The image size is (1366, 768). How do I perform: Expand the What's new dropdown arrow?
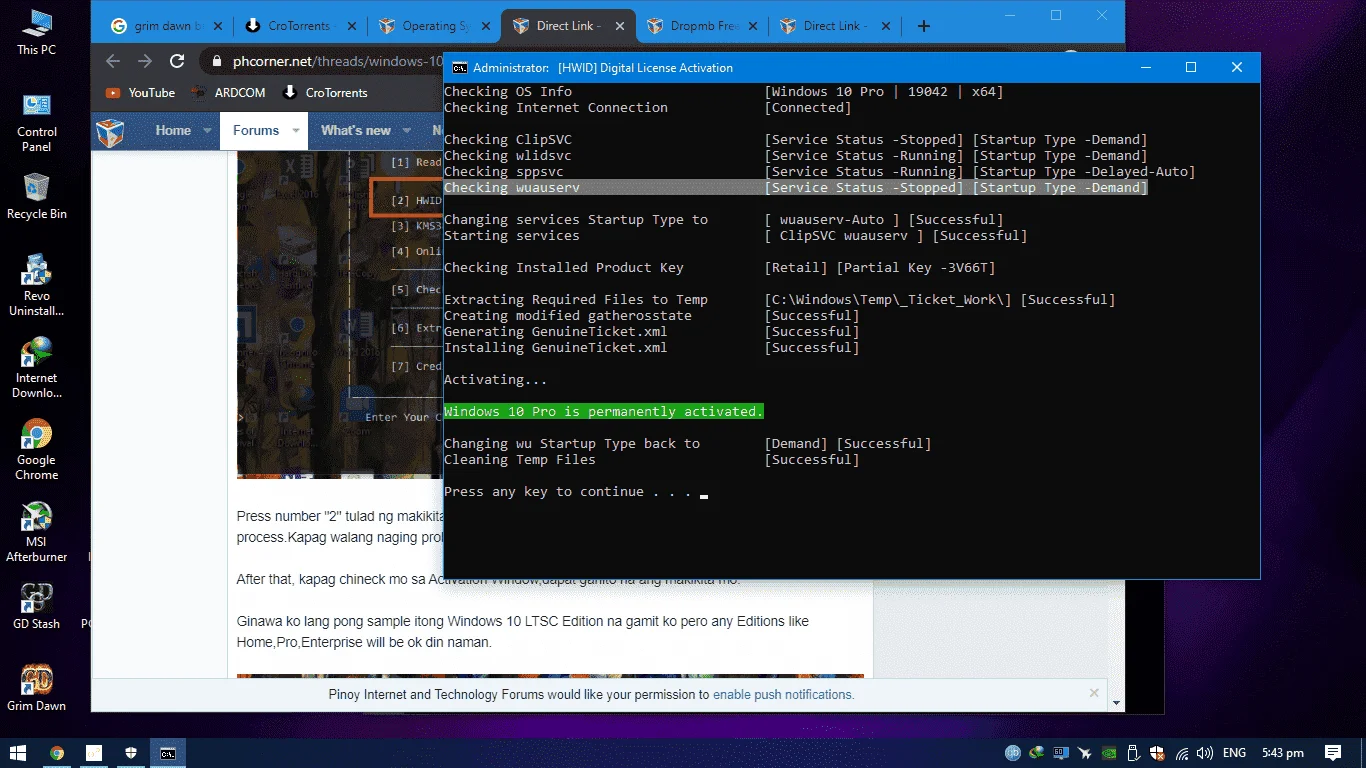[407, 131]
